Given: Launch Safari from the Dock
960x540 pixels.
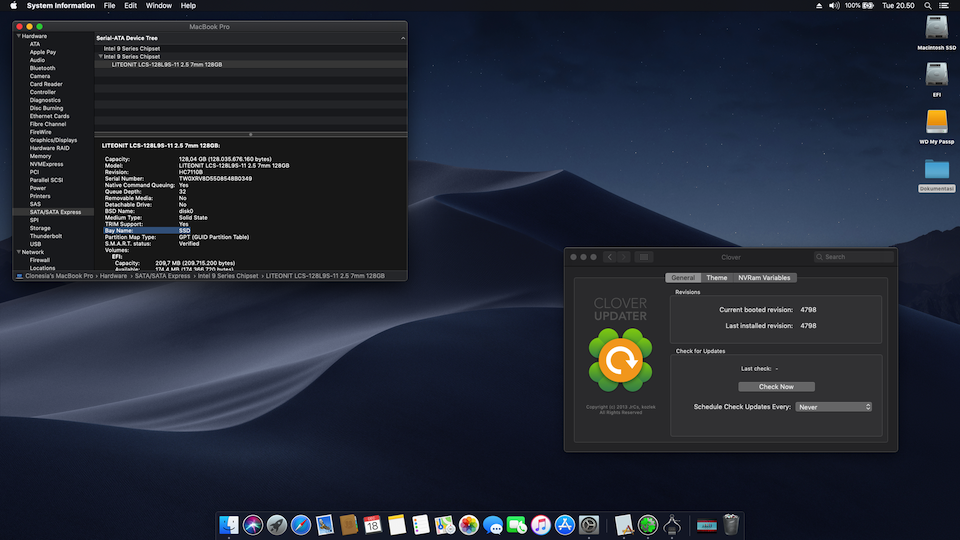Looking at the screenshot, I should click(301, 524).
